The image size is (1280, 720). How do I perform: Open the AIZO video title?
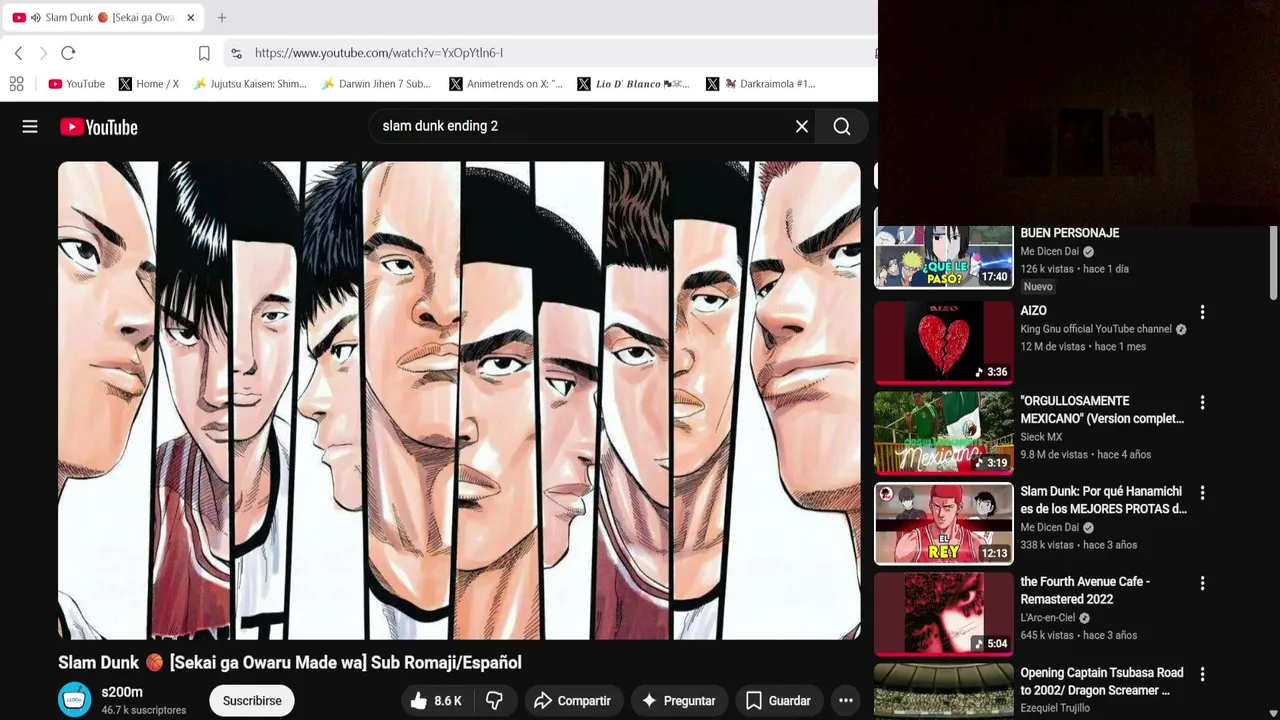1033,311
